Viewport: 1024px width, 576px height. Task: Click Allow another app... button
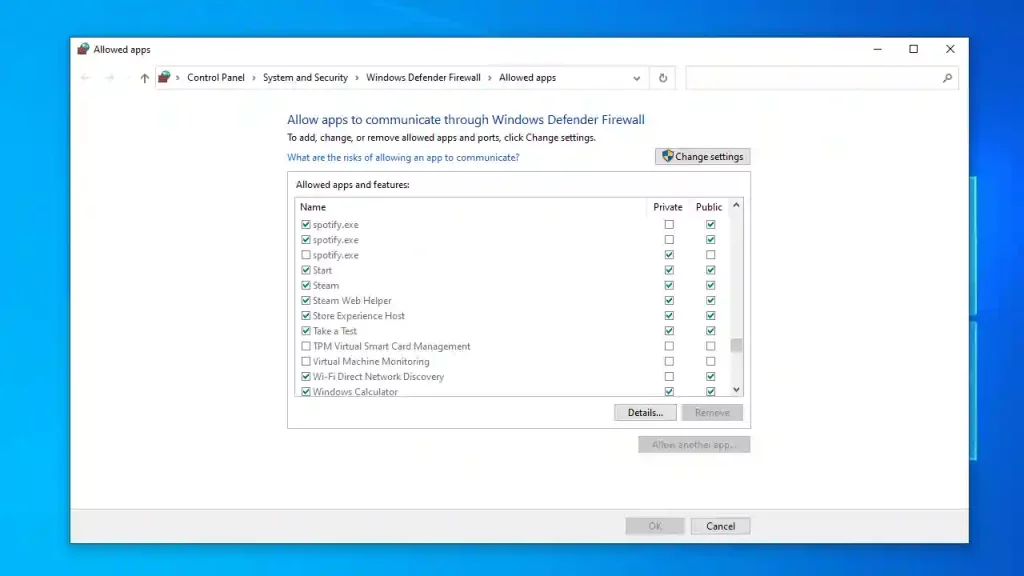point(694,445)
